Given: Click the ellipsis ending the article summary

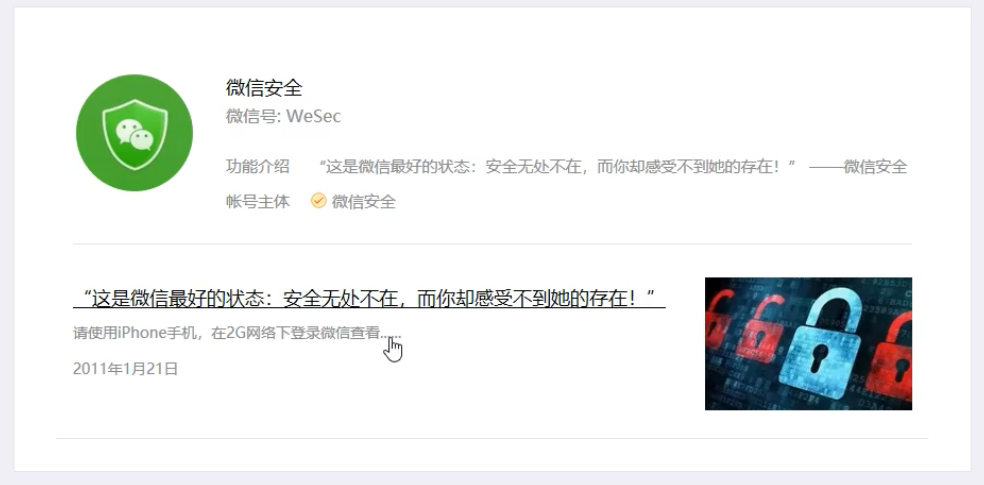Looking at the screenshot, I should tap(390, 335).
